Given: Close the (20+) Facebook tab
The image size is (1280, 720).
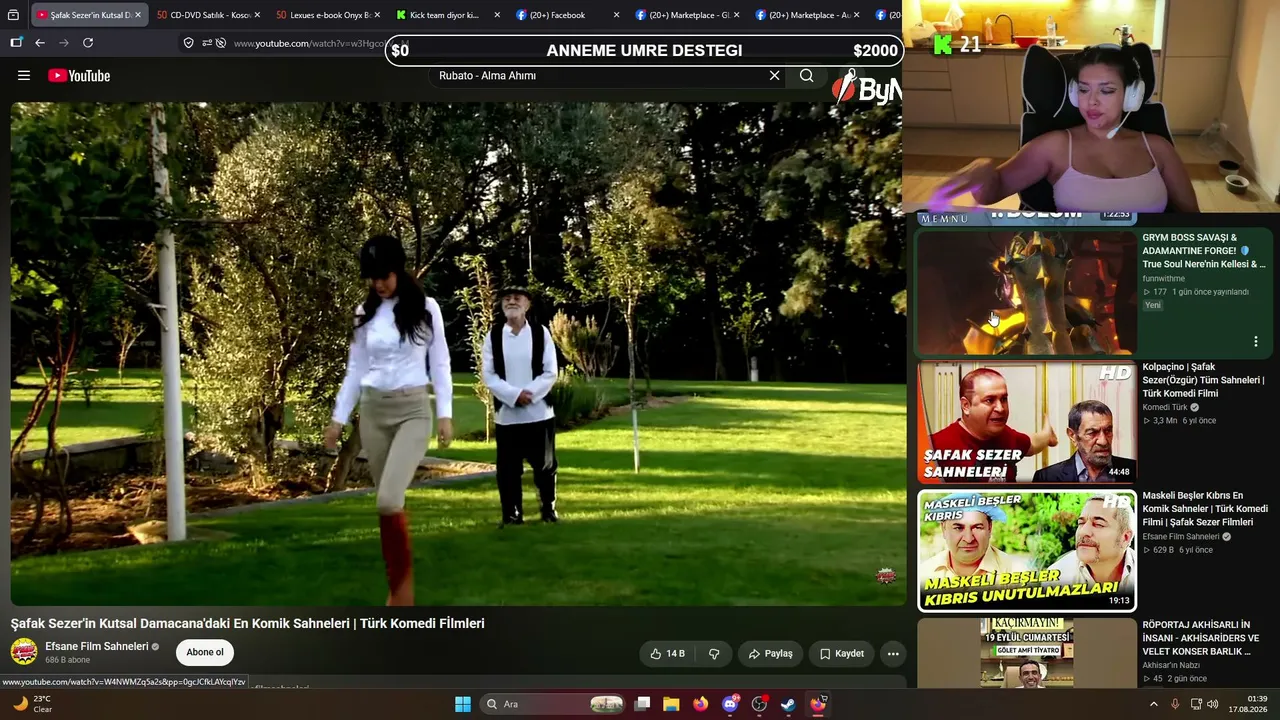Looking at the screenshot, I should (x=616, y=15).
